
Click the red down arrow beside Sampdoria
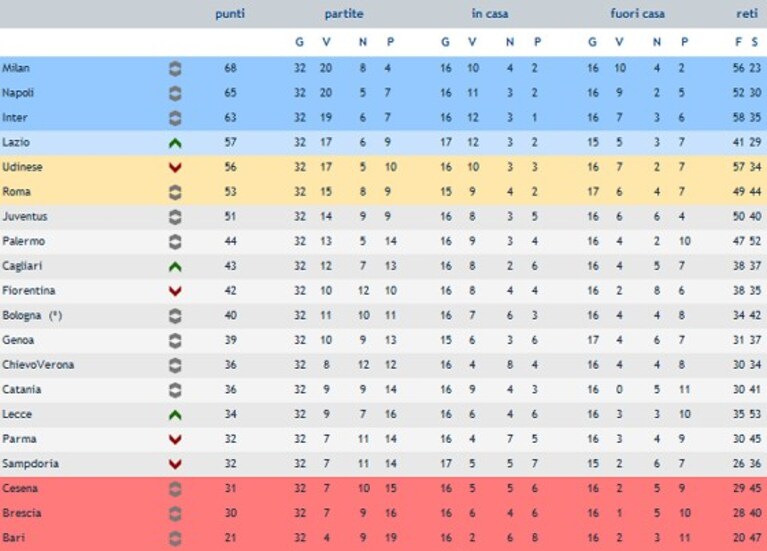tap(175, 464)
